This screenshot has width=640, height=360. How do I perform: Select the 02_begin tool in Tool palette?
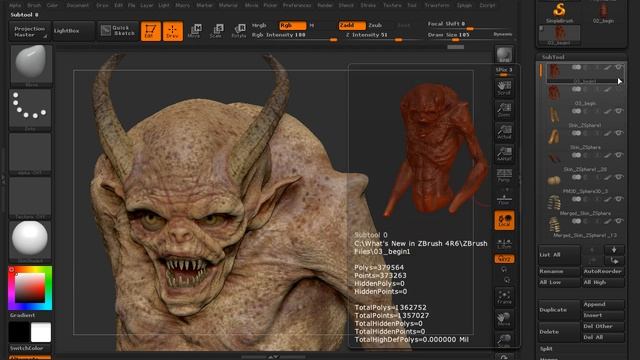point(603,12)
